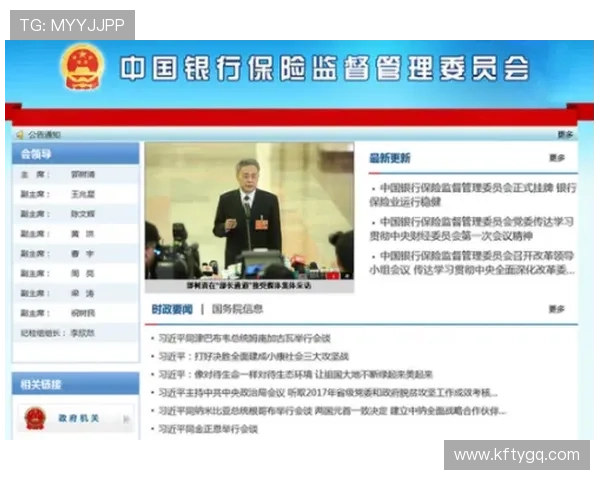Click the 公告通知 speaker icon
The height and width of the screenshot is (480, 600).
tap(20, 135)
